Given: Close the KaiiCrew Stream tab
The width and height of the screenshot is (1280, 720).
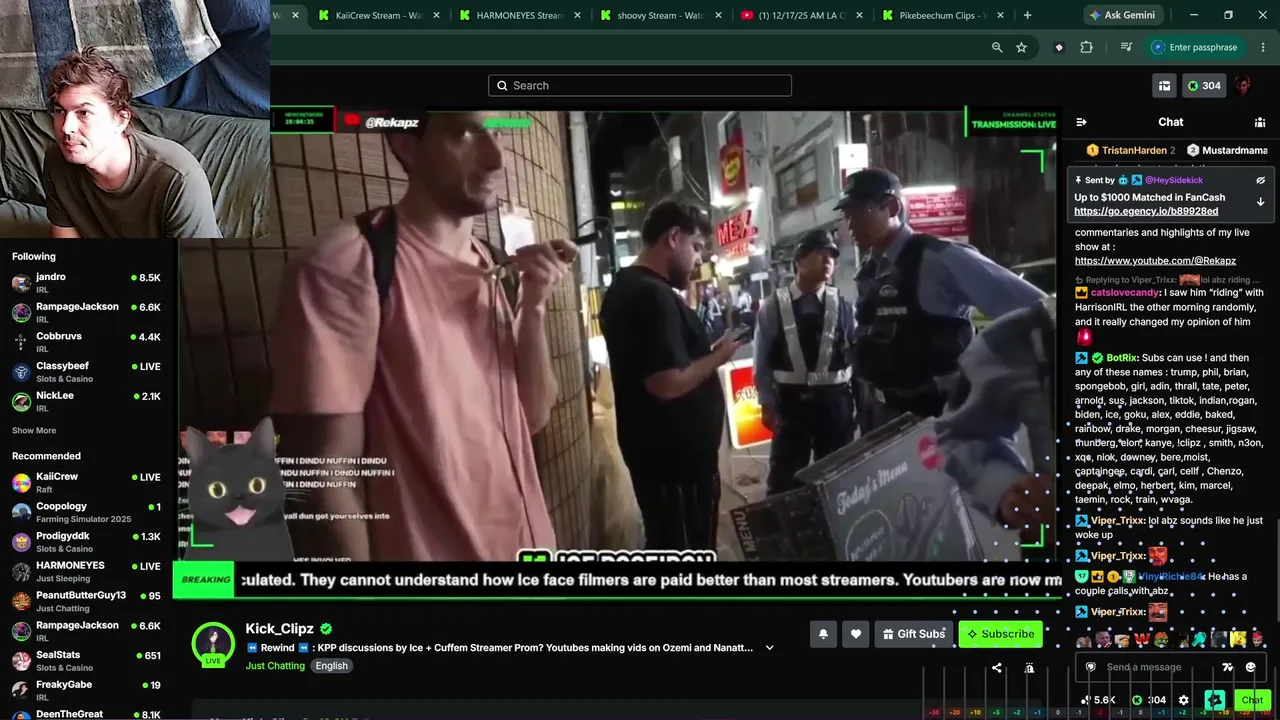Looking at the screenshot, I should point(436,15).
